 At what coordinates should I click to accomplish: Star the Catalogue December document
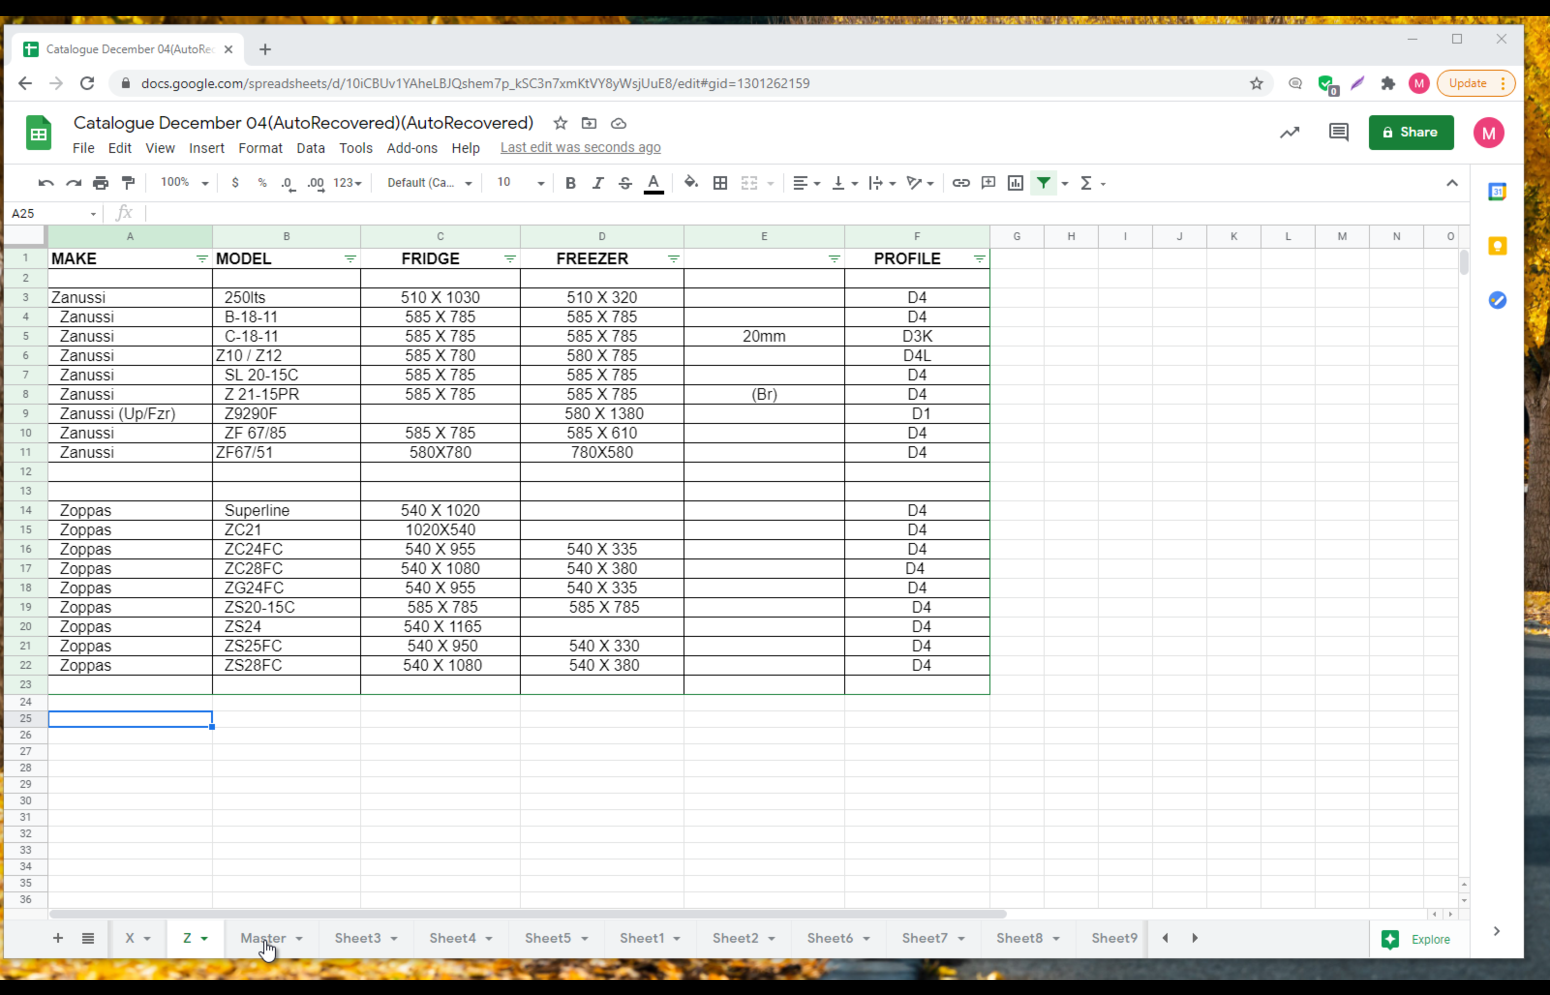point(560,123)
